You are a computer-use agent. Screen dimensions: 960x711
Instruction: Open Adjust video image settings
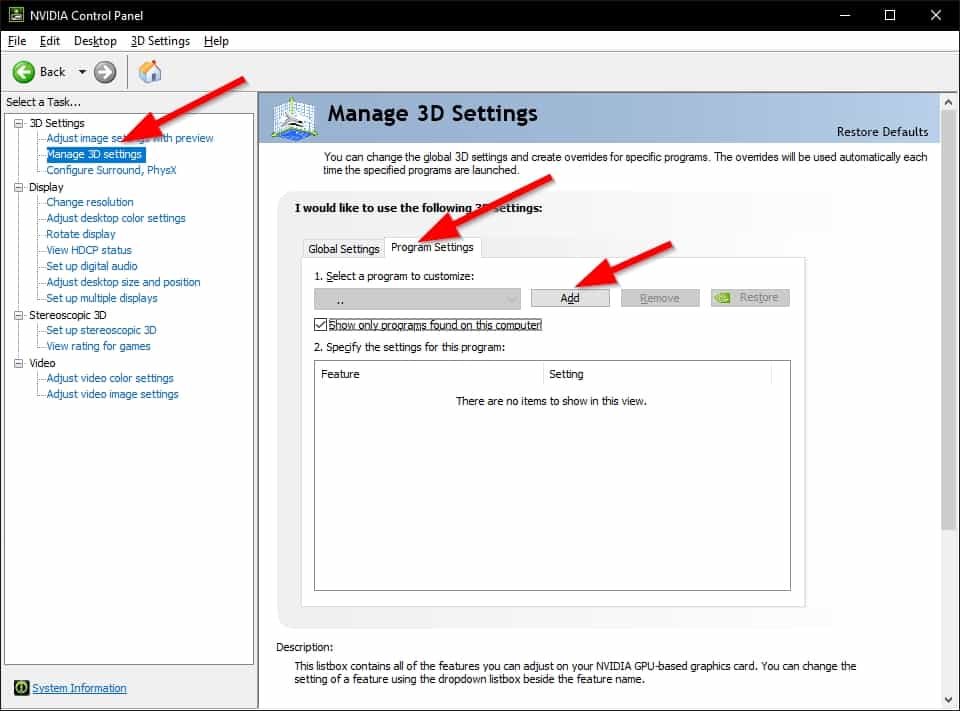click(x=112, y=394)
